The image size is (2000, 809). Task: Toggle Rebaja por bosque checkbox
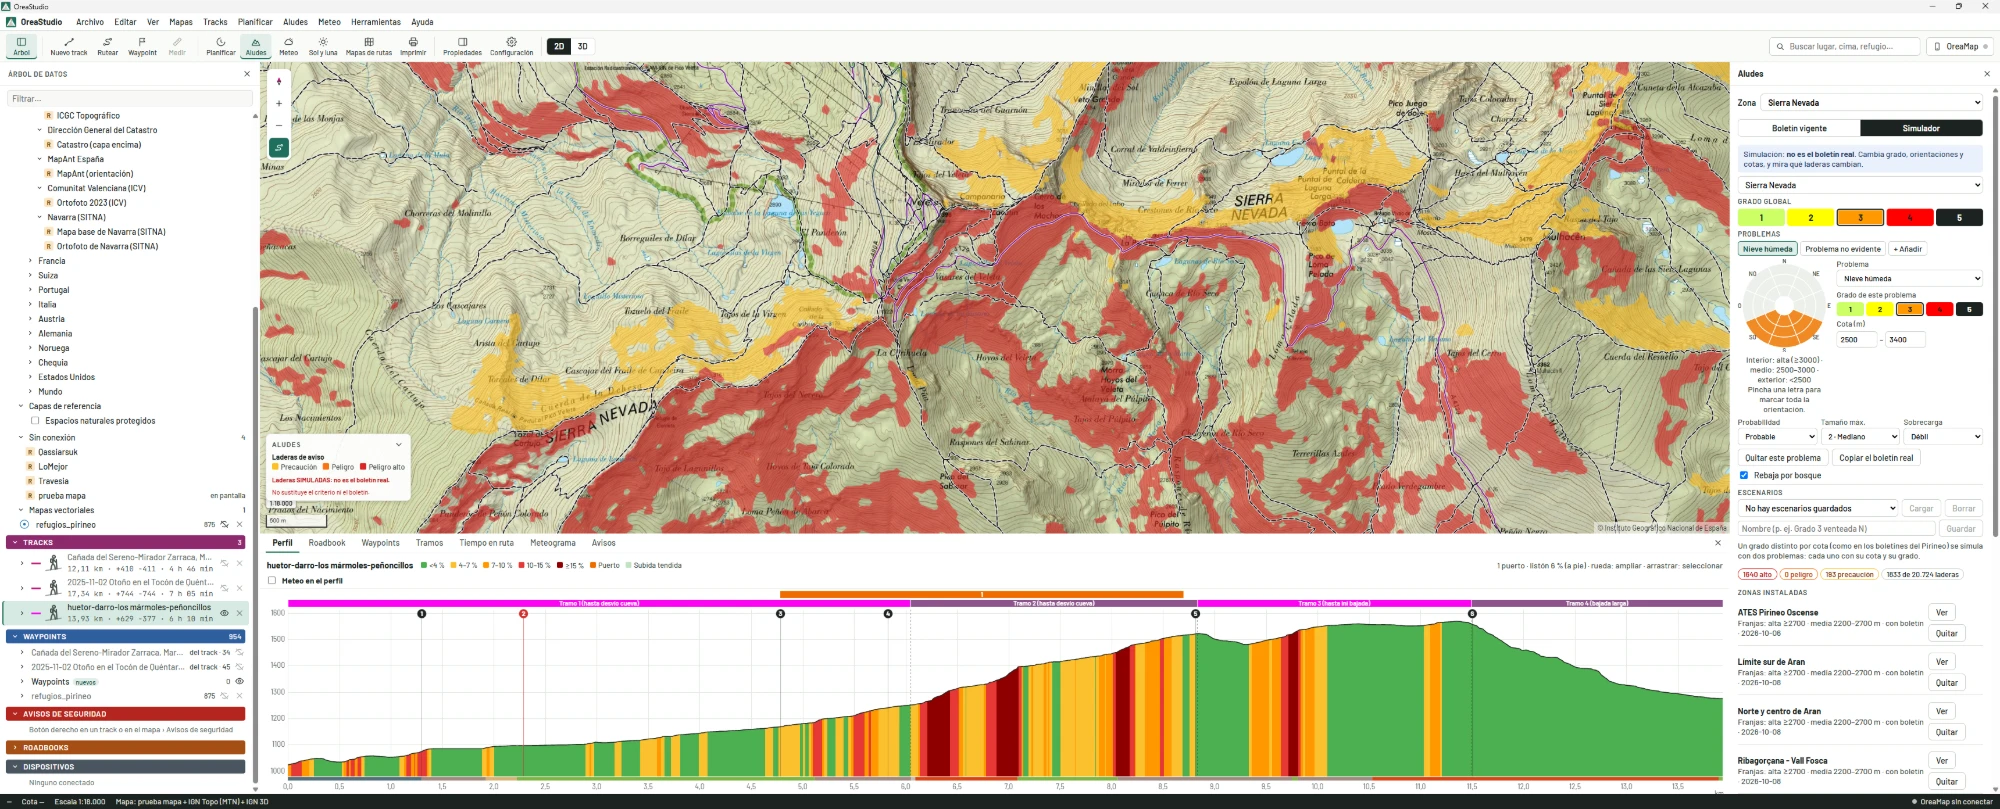(x=1744, y=475)
